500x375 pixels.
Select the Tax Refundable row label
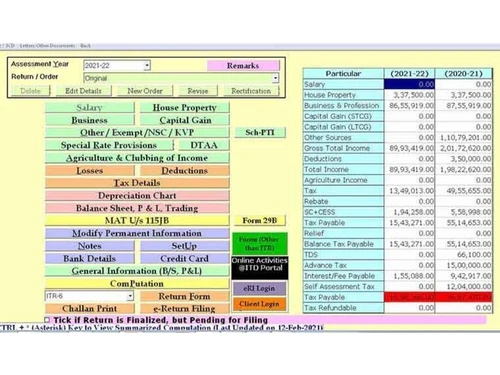pyautogui.click(x=343, y=308)
